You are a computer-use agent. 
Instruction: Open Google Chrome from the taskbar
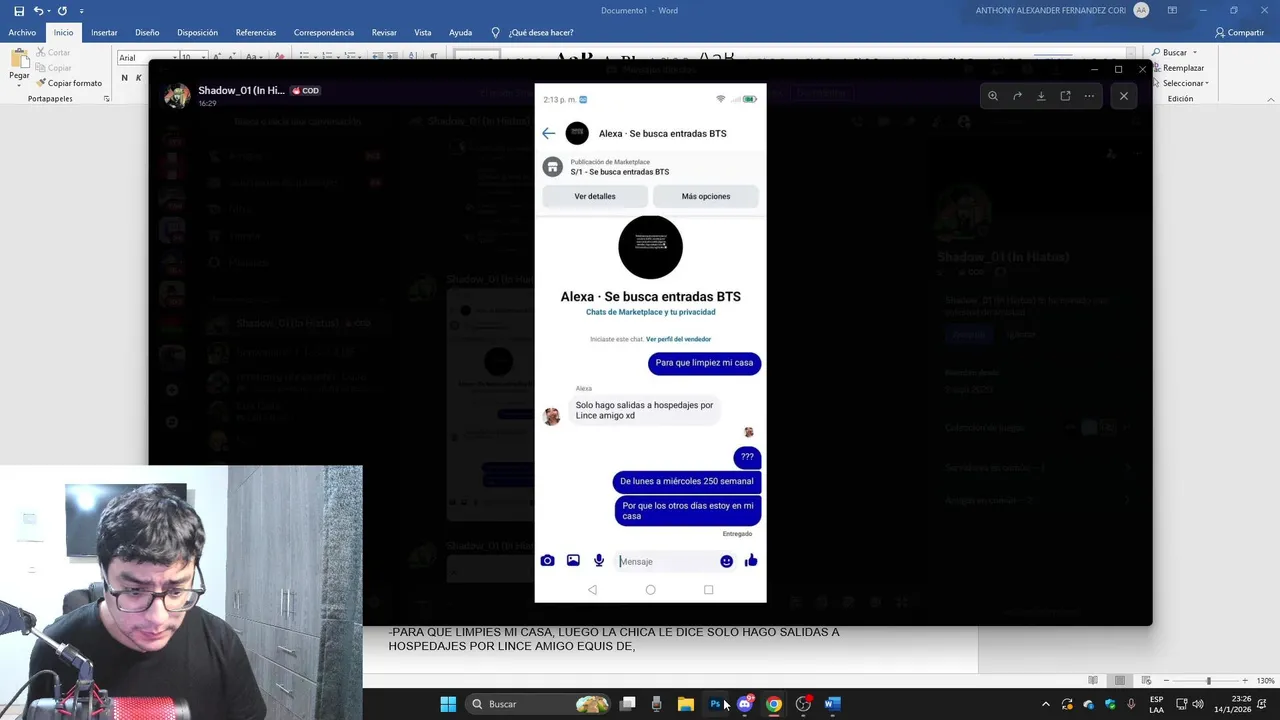[x=774, y=704]
